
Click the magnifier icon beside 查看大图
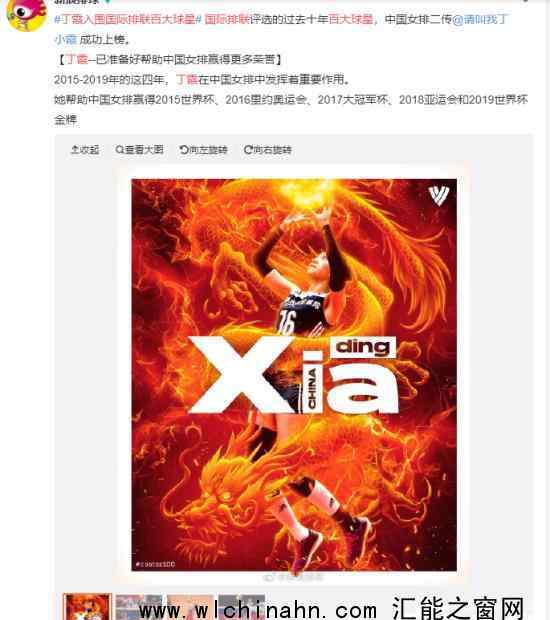[x=119, y=149]
